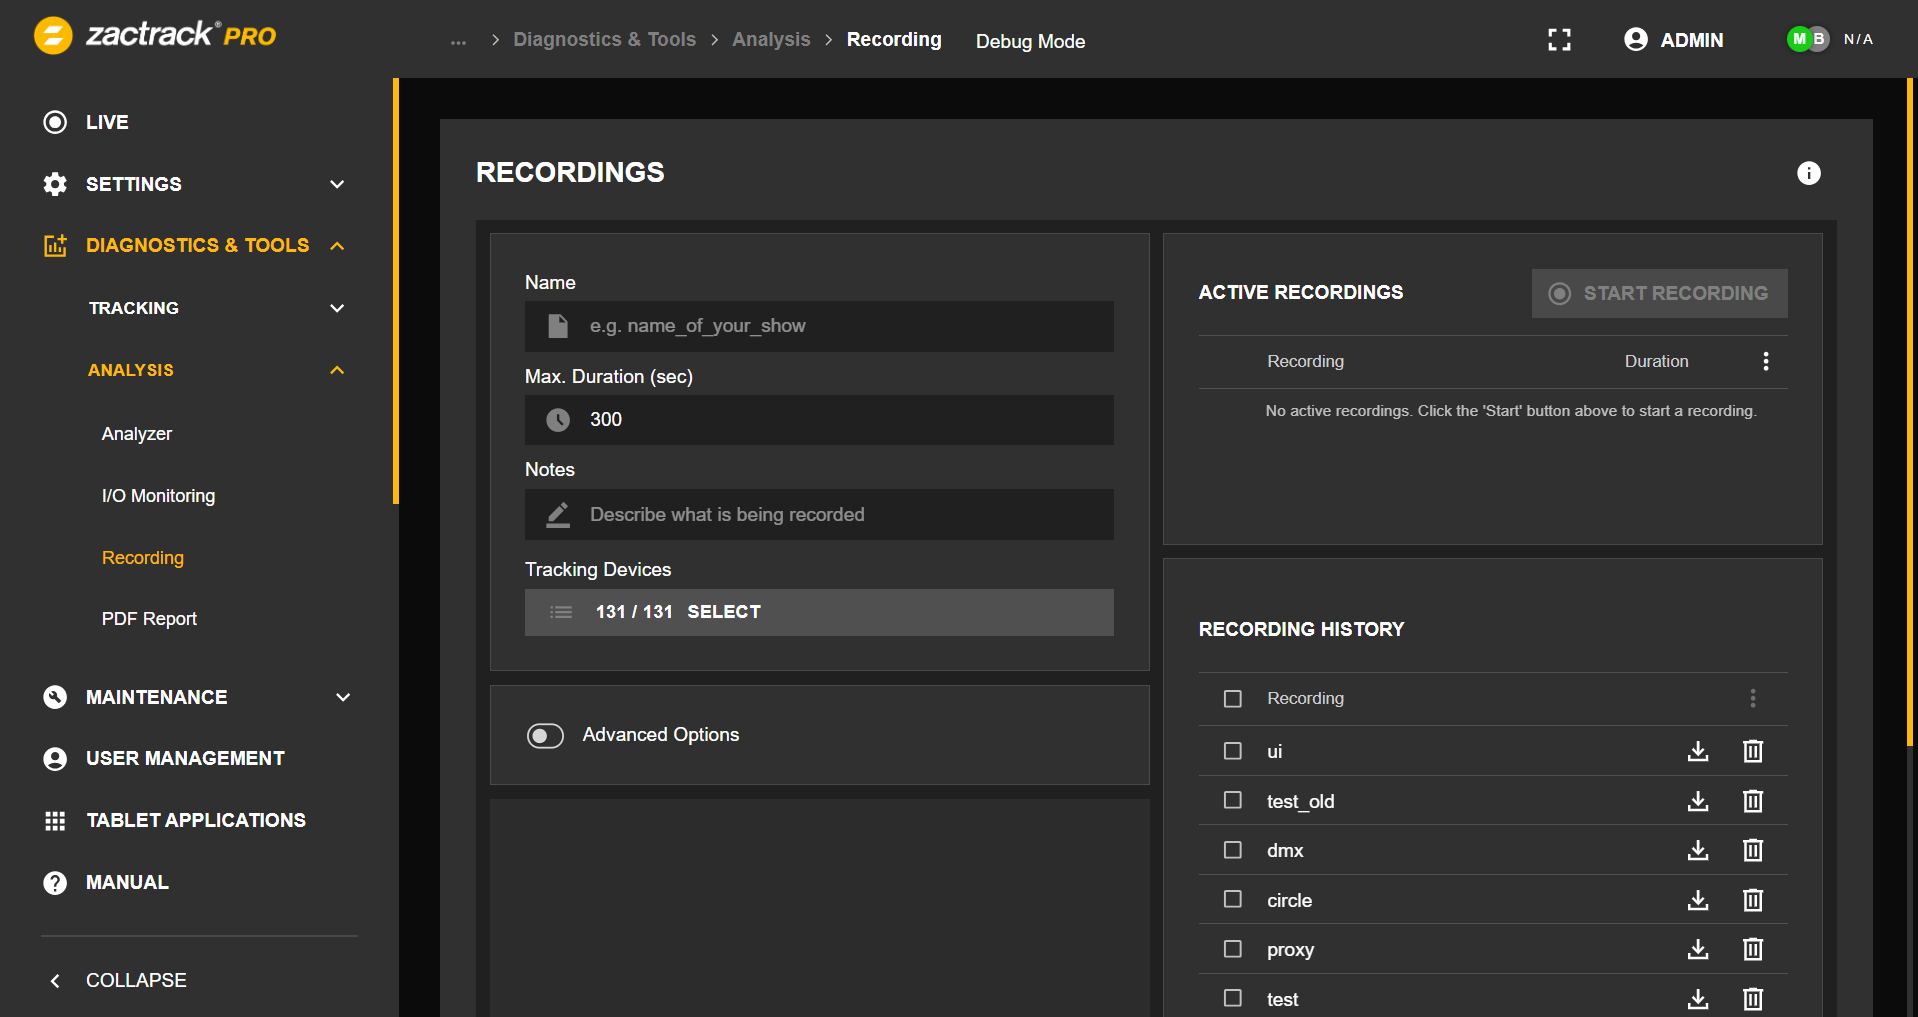This screenshot has width=1918, height=1017.
Task: Delete the circle recording
Action: pos(1753,900)
